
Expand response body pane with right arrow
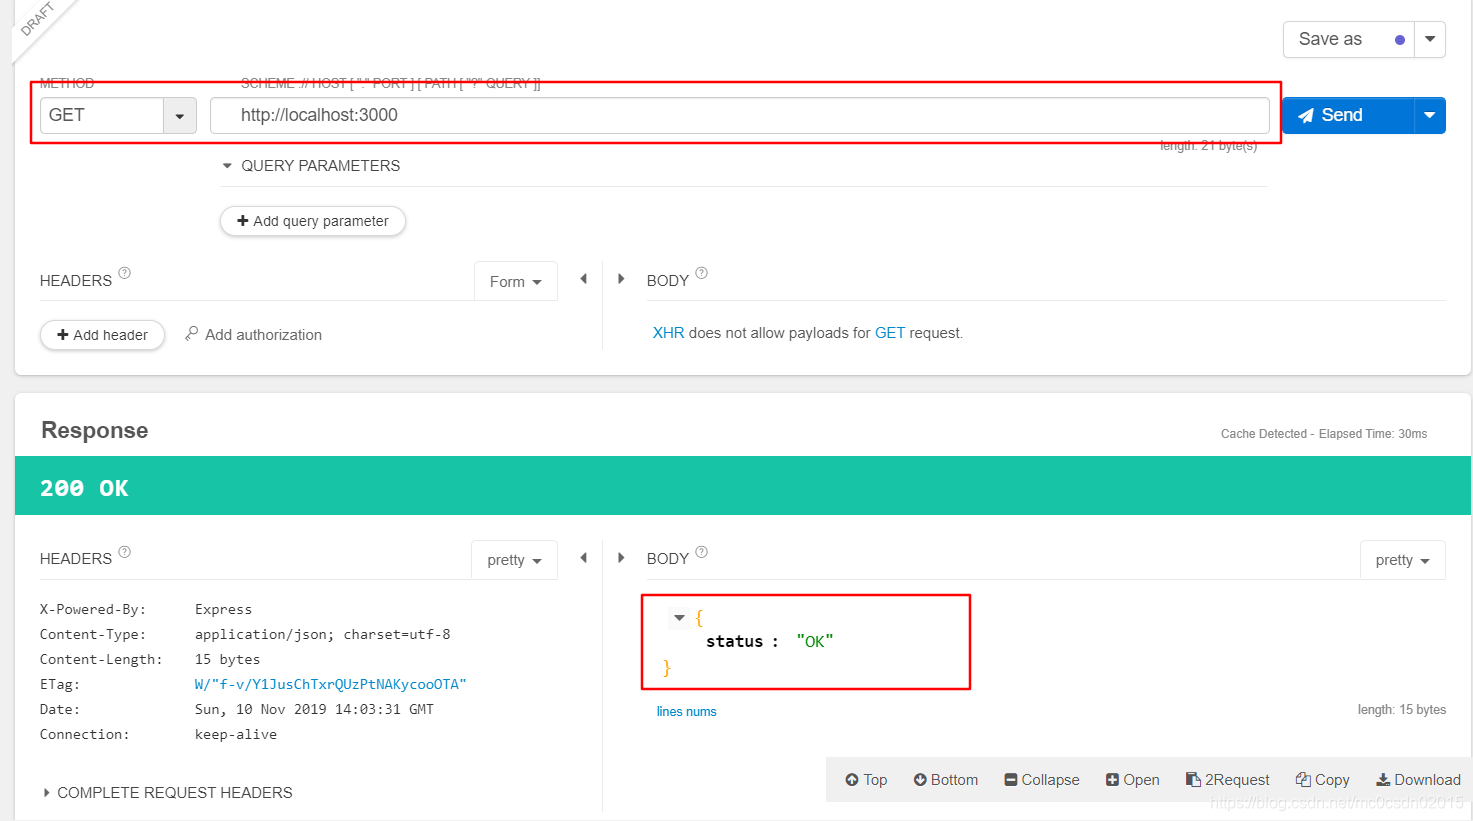(621, 558)
